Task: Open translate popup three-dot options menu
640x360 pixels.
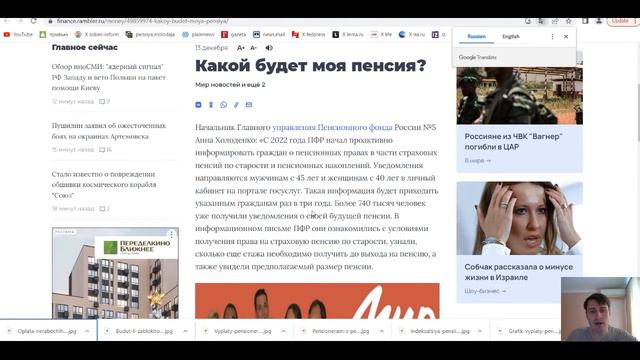Action: pos(552,37)
